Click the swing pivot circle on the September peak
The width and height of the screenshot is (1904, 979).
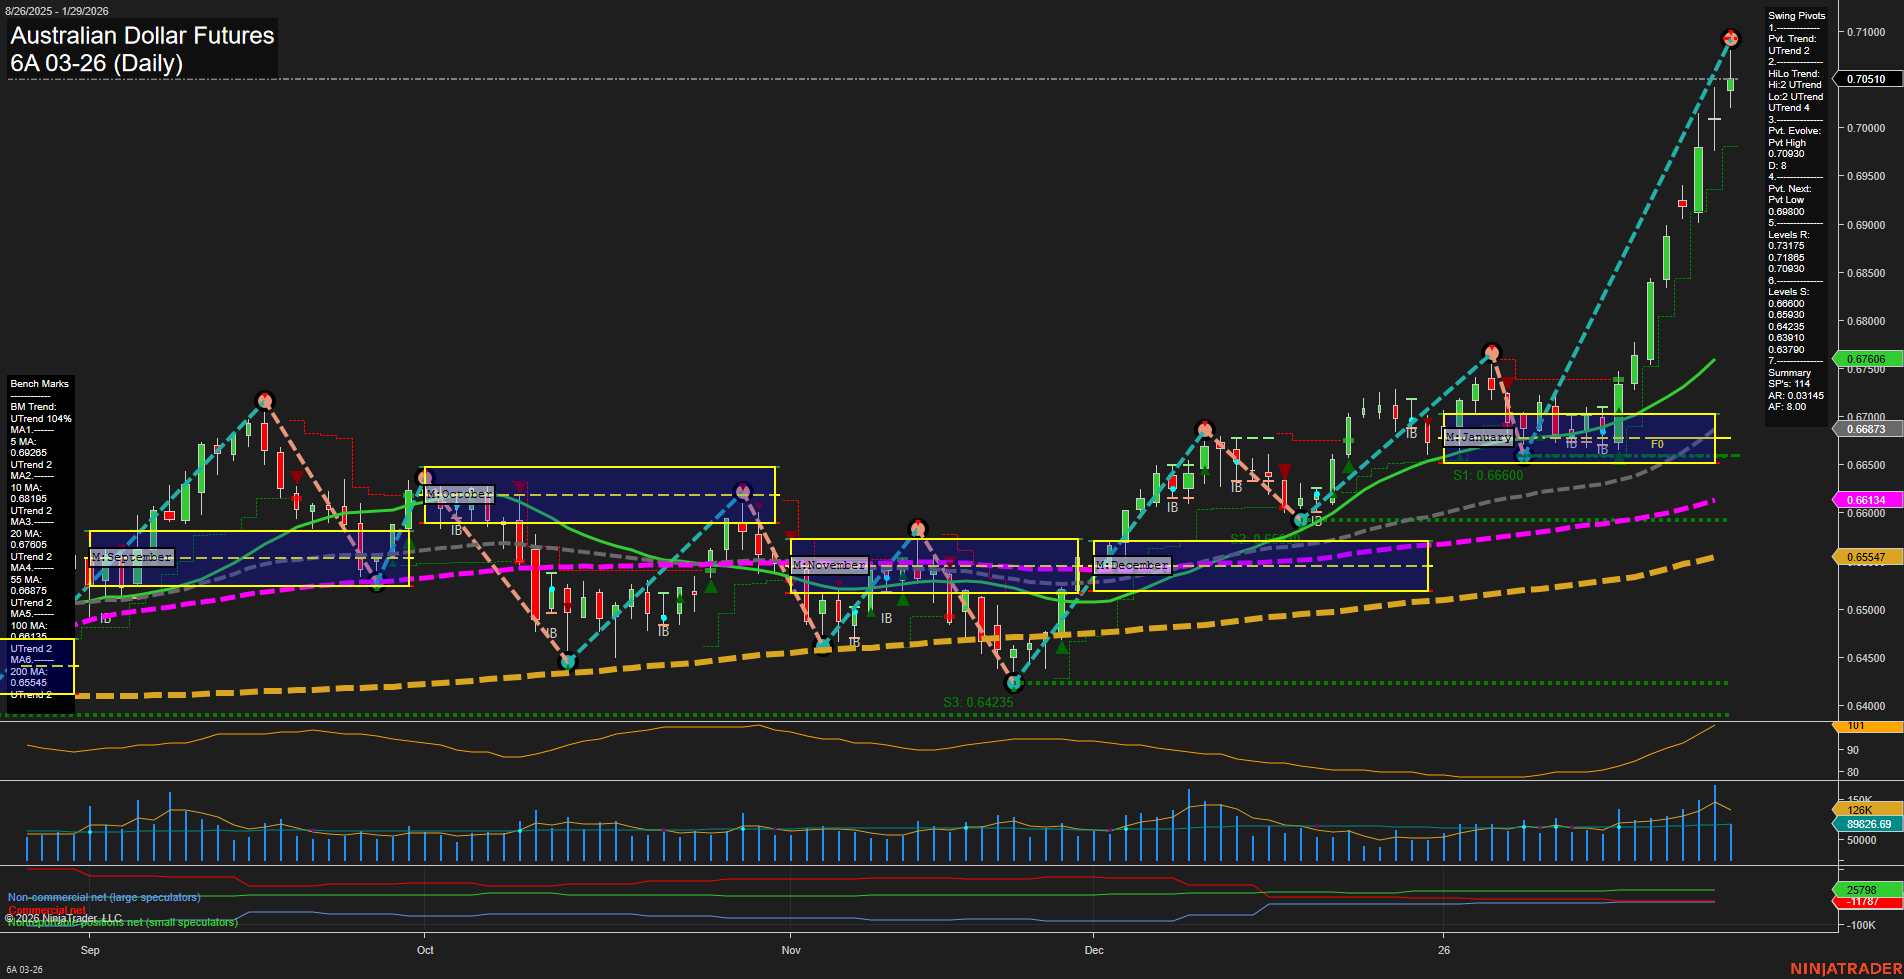pyautogui.click(x=265, y=399)
